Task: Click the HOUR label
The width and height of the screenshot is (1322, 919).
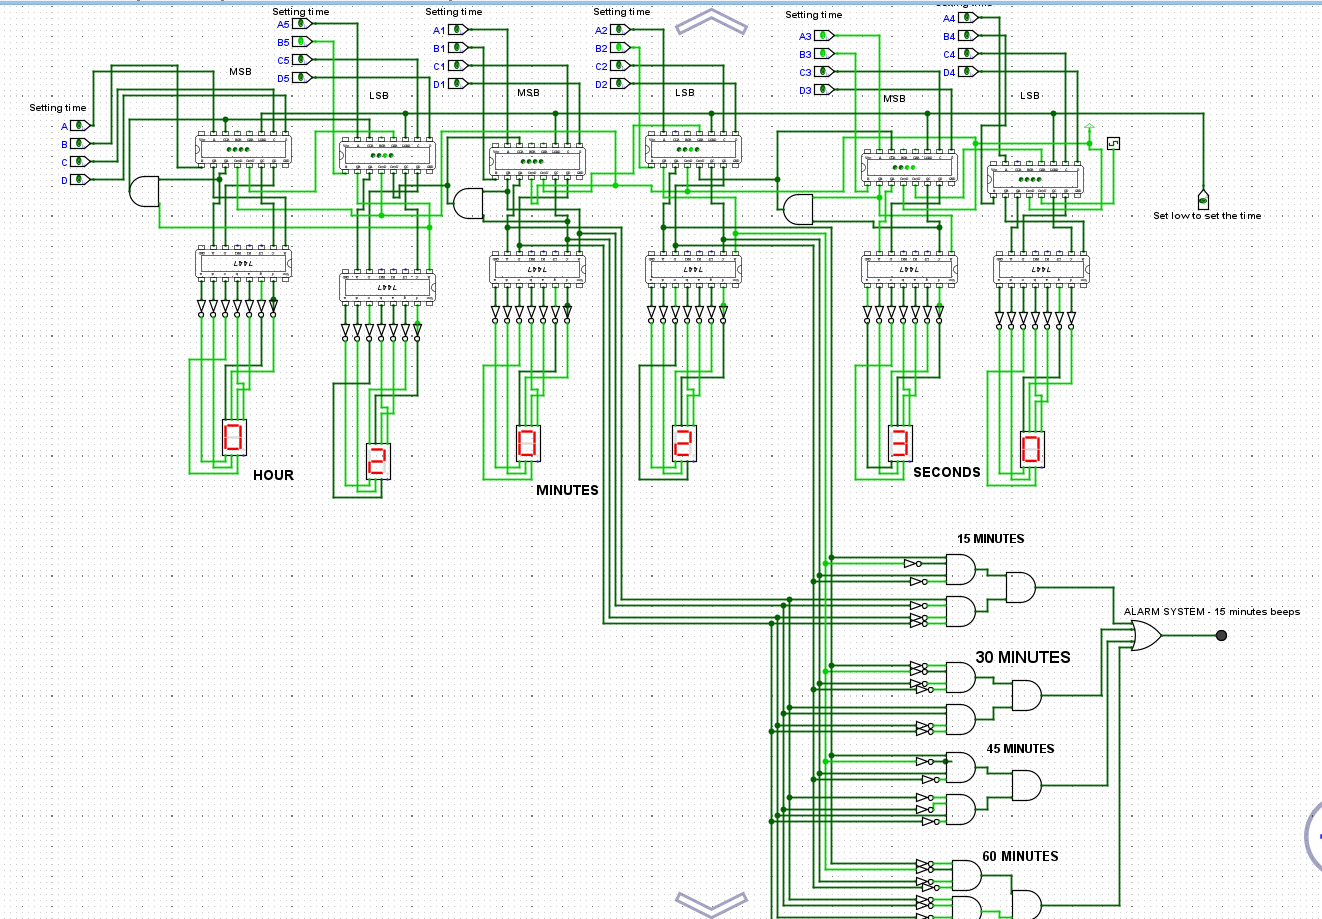Action: pos(273,475)
